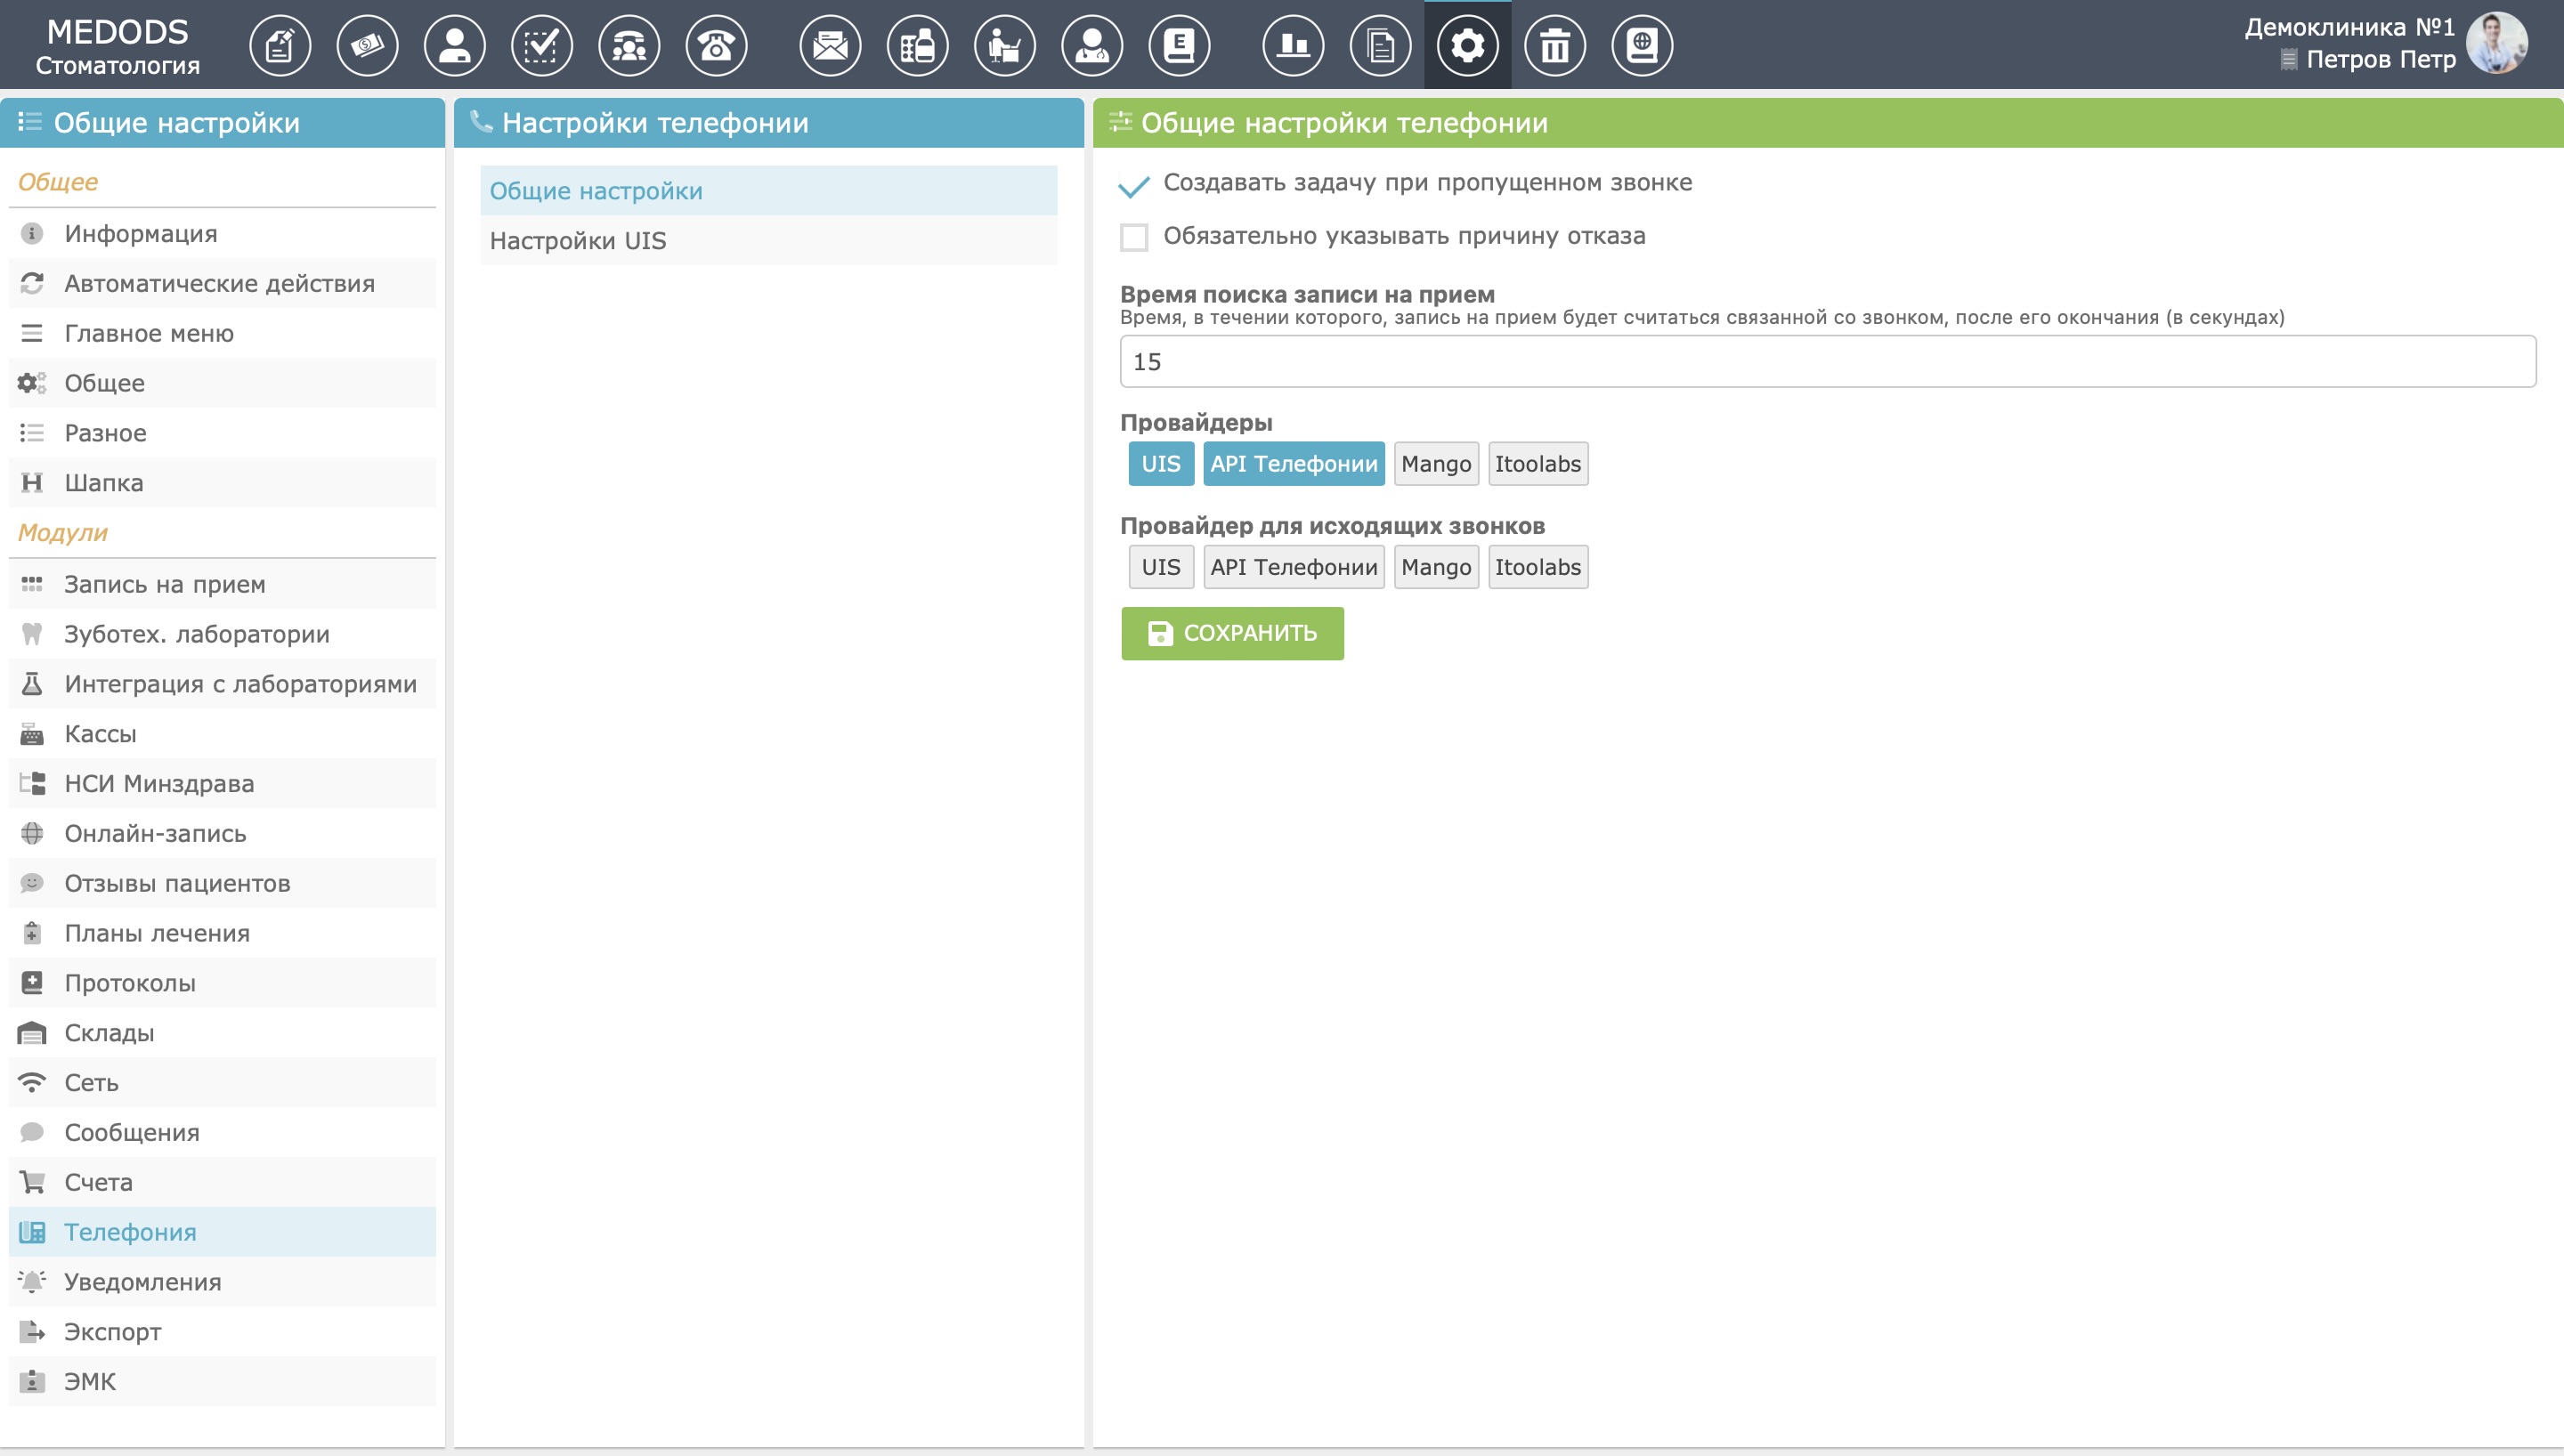This screenshot has width=2564, height=1456.
Task: Open the document-with-pencil icon in top bar
Action: click(x=280, y=45)
